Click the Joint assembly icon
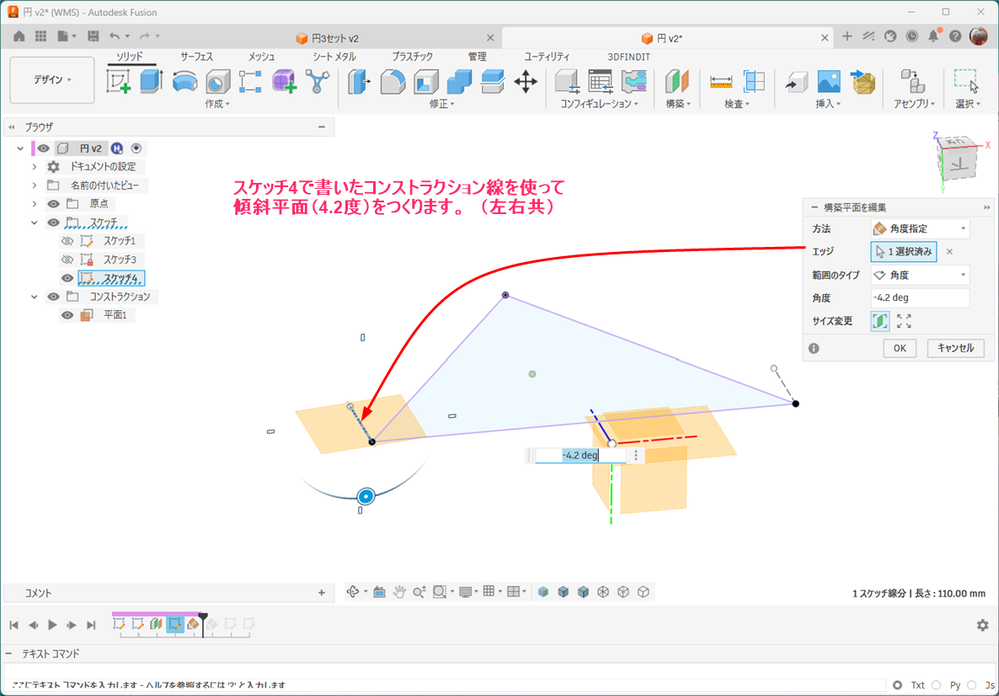 (x=913, y=82)
